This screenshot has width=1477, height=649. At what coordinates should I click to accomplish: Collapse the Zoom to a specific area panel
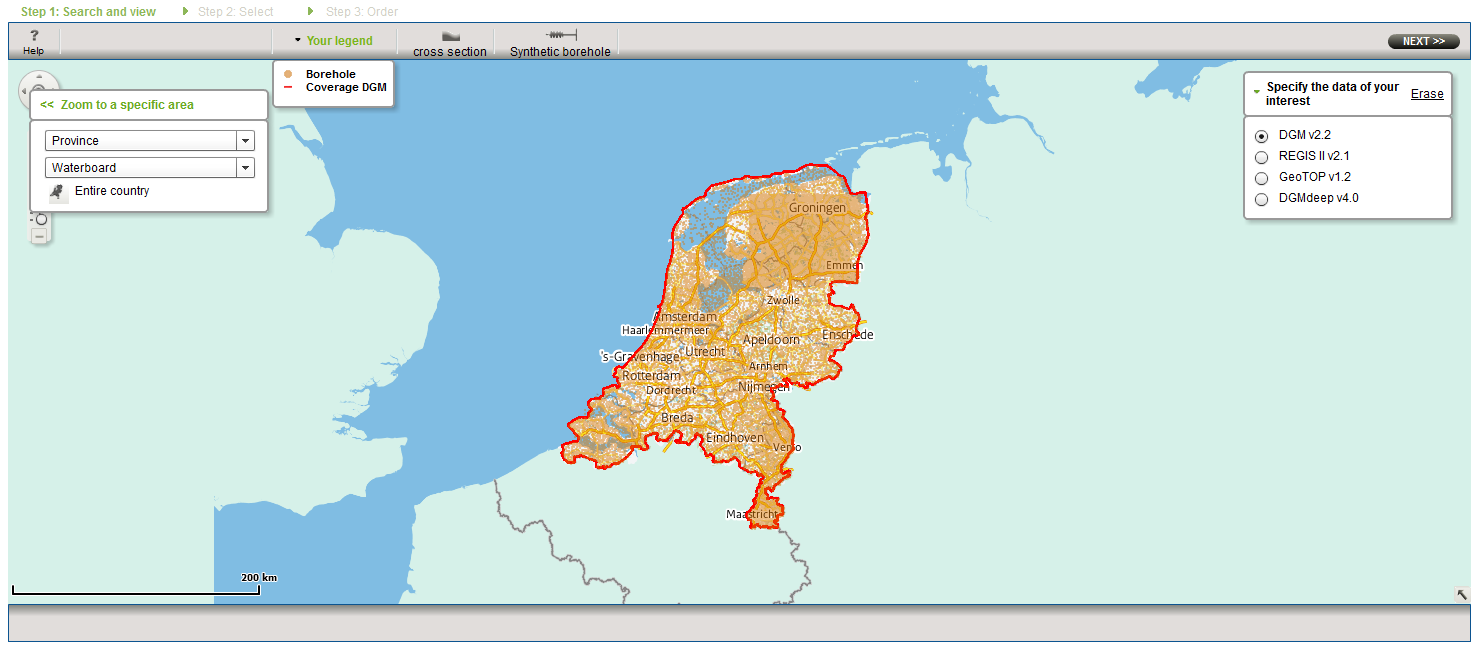click(x=47, y=105)
